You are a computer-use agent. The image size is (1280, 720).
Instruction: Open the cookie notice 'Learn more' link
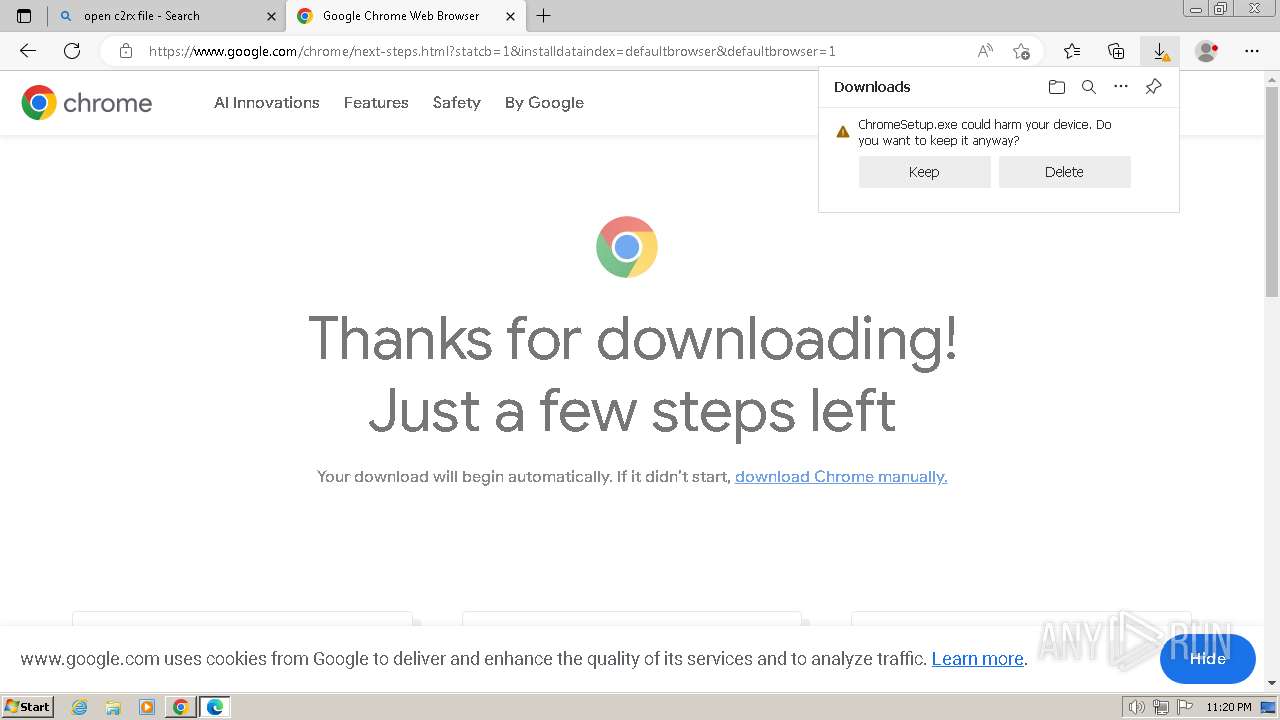pyautogui.click(x=978, y=659)
